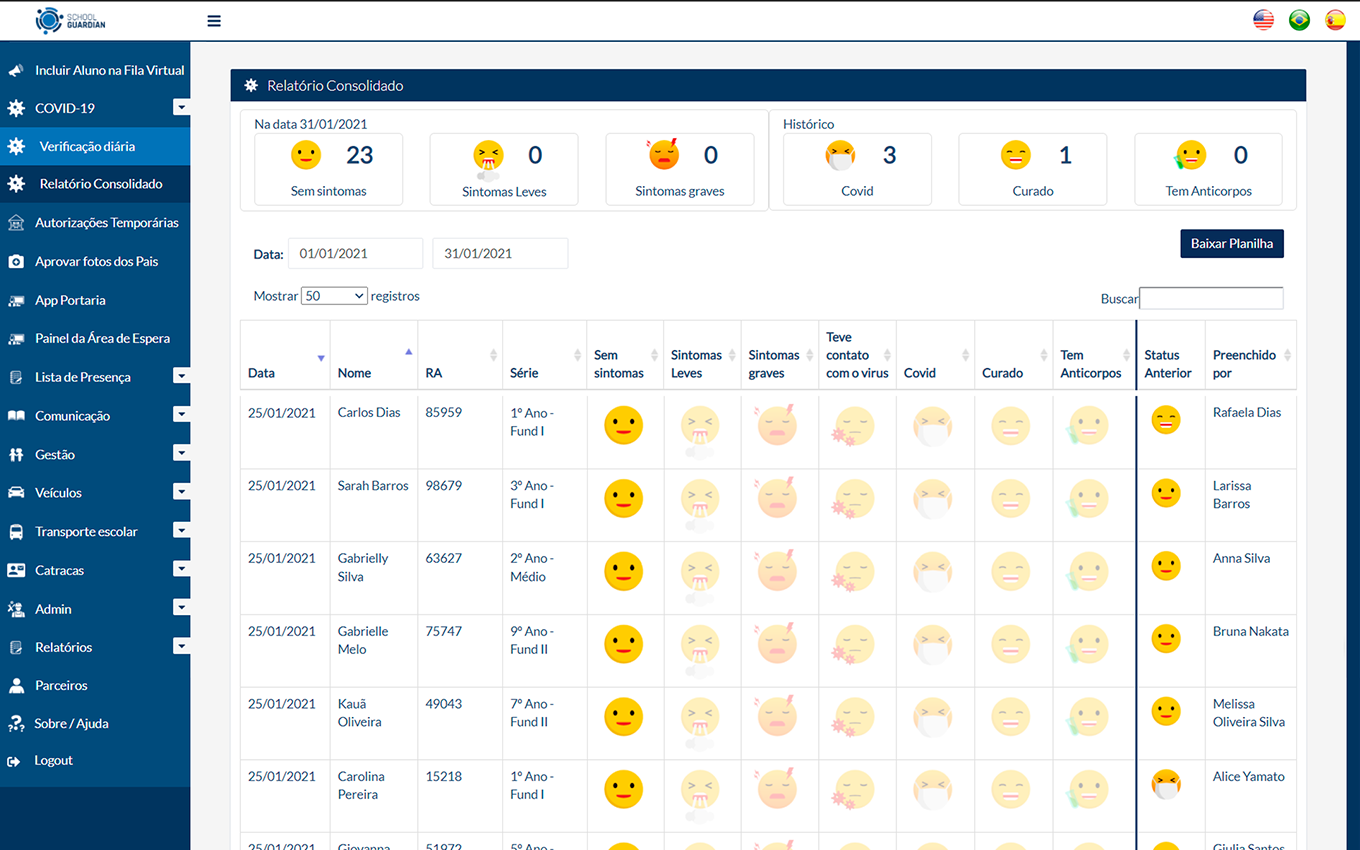Click the Buscar search field
Screen dimensions: 1360x850
click(x=1210, y=298)
